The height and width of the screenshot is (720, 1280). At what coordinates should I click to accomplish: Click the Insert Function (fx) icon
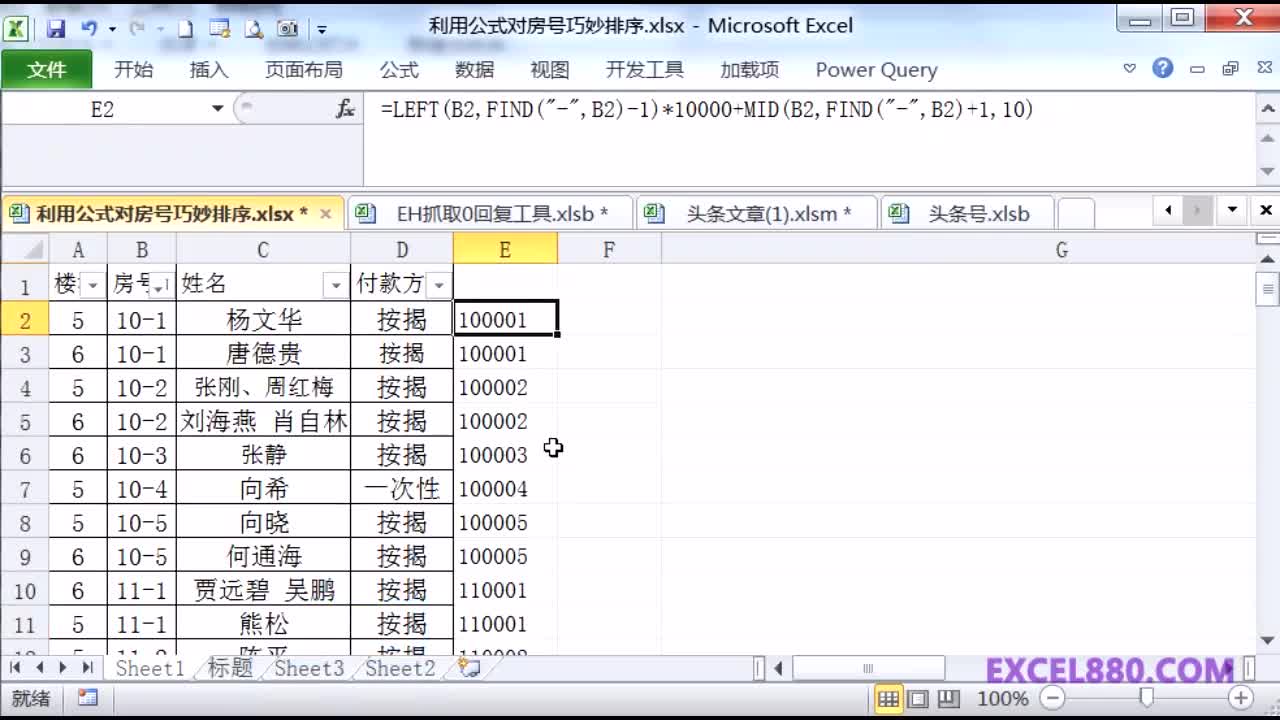pos(345,108)
